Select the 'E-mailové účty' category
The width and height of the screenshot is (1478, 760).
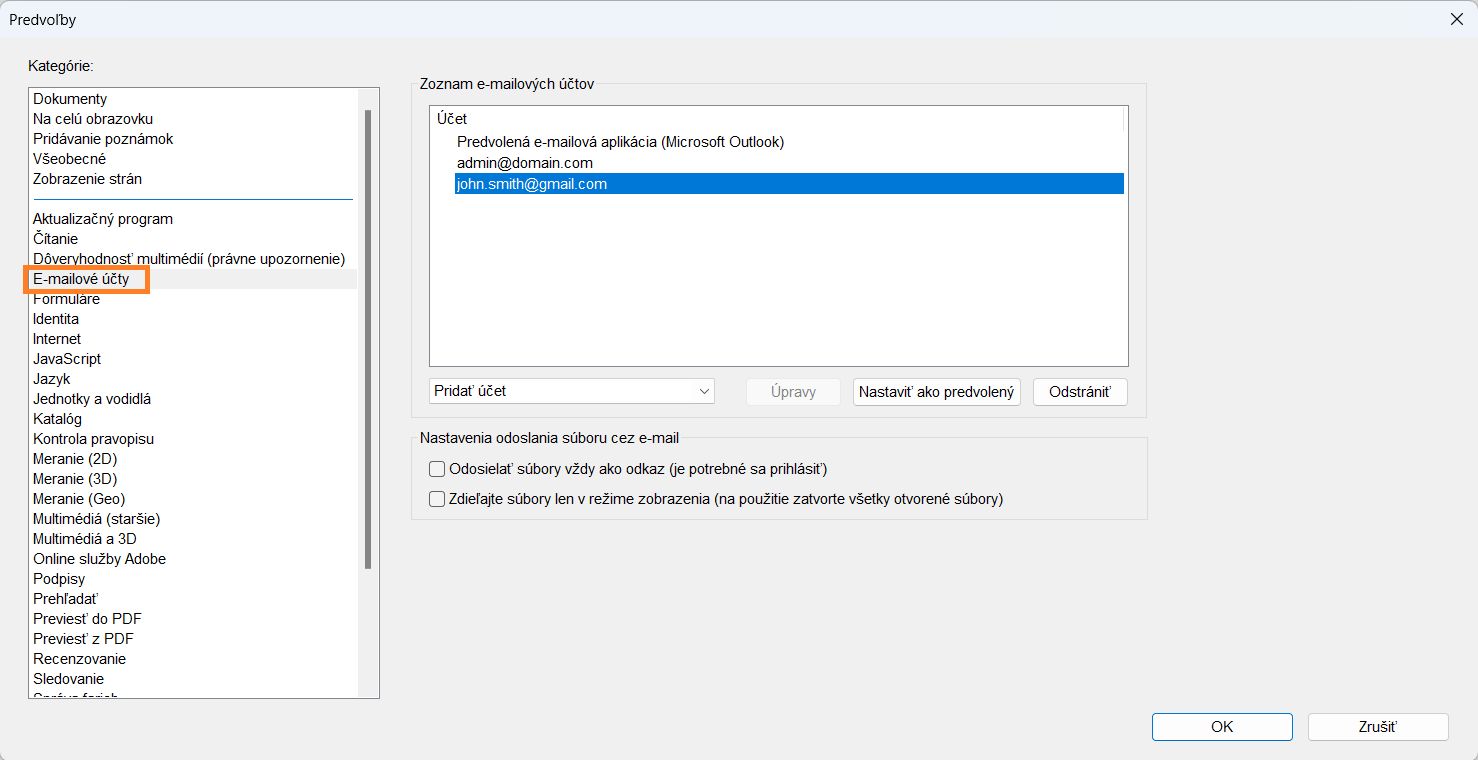[81, 279]
